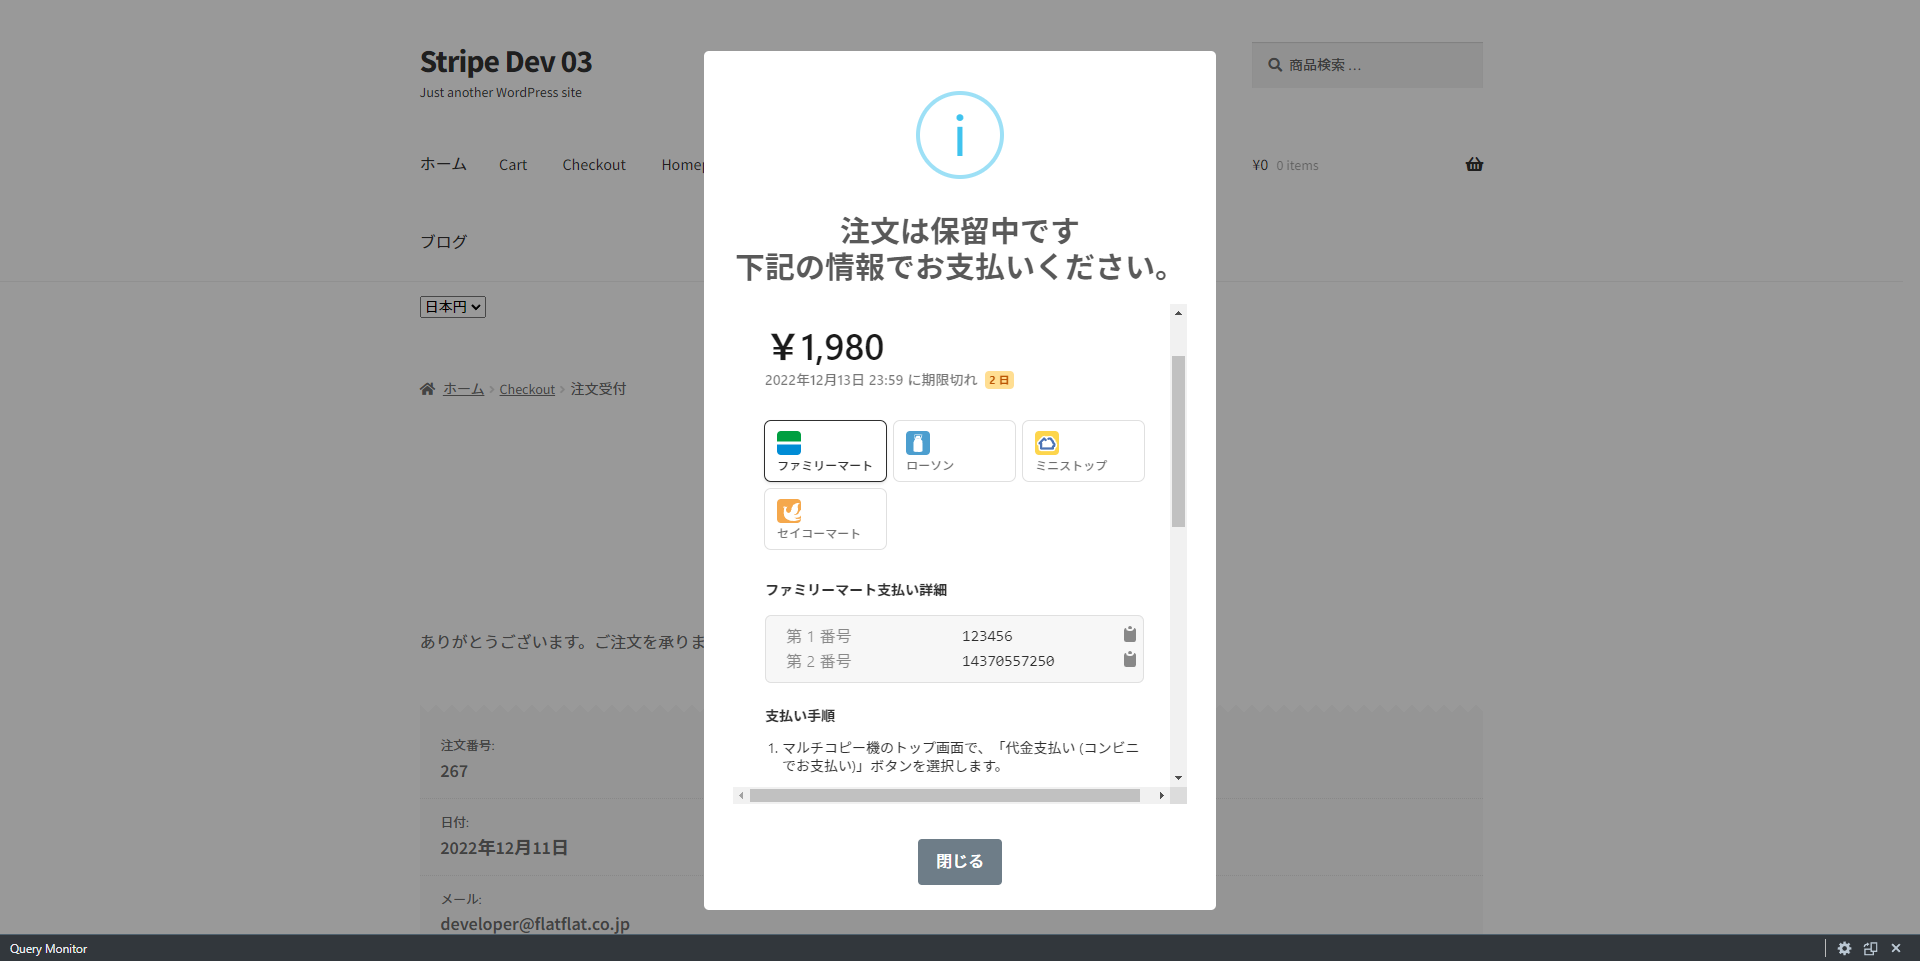Click the search magnifier icon
The image size is (1920, 961).
1275,65
